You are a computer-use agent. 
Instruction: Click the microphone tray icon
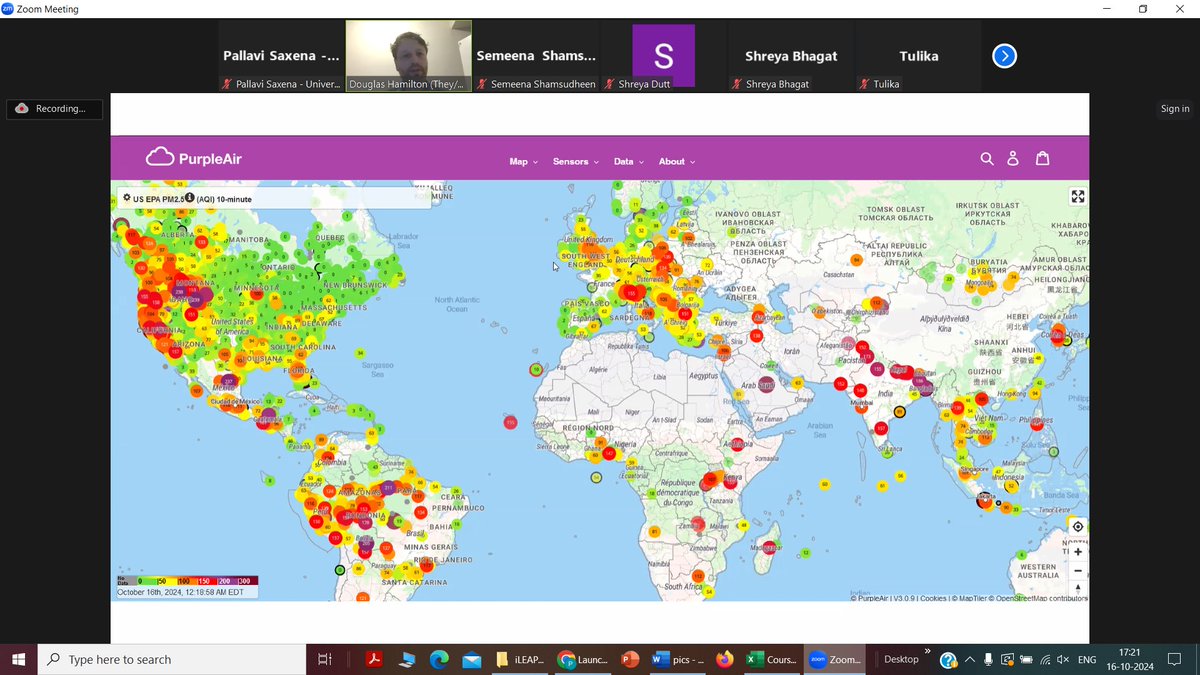click(988, 660)
